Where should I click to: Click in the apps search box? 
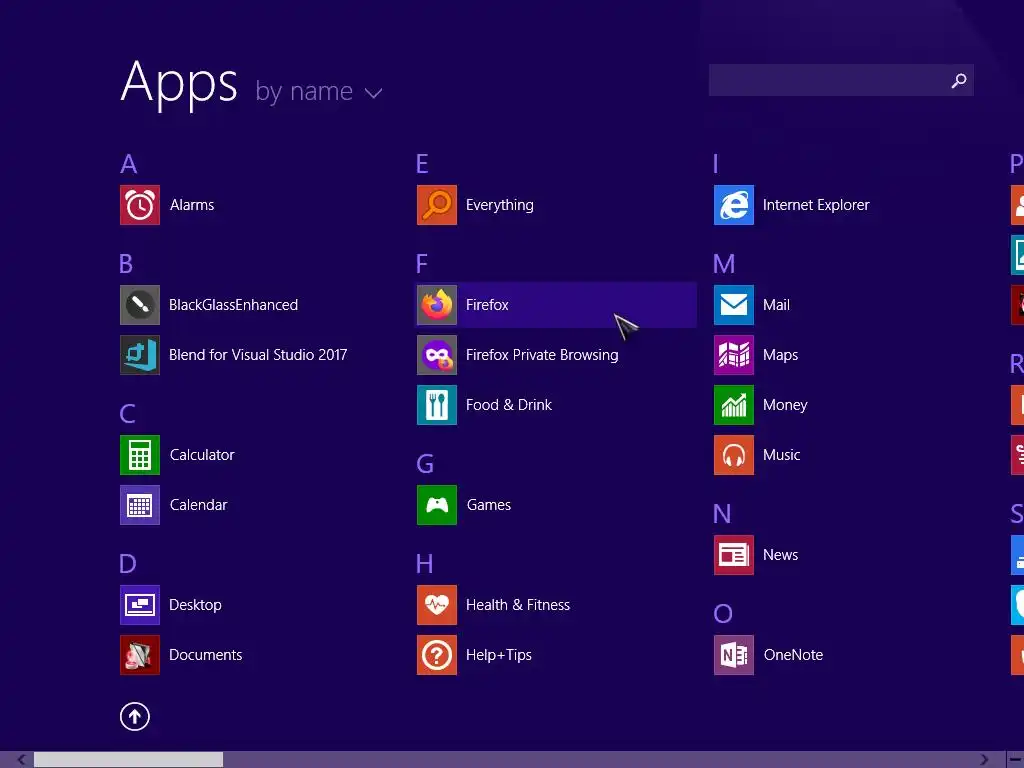click(841, 80)
